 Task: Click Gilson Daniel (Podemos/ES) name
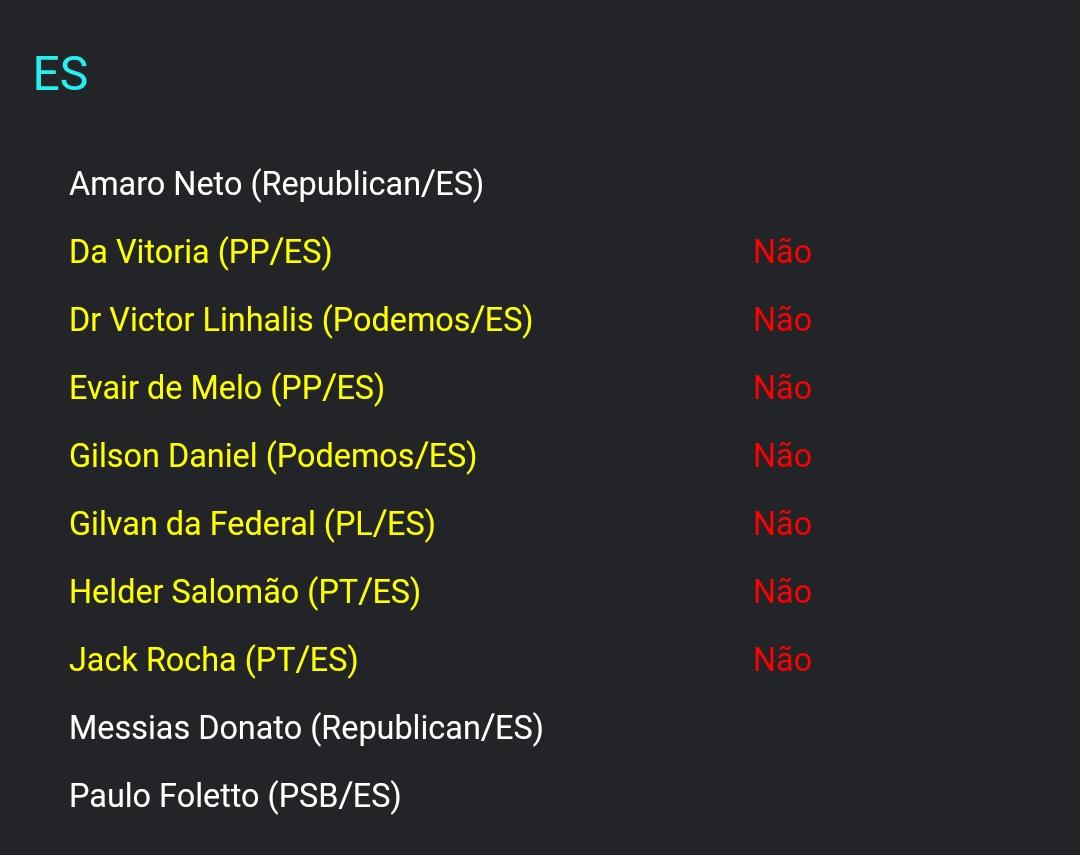(272, 456)
